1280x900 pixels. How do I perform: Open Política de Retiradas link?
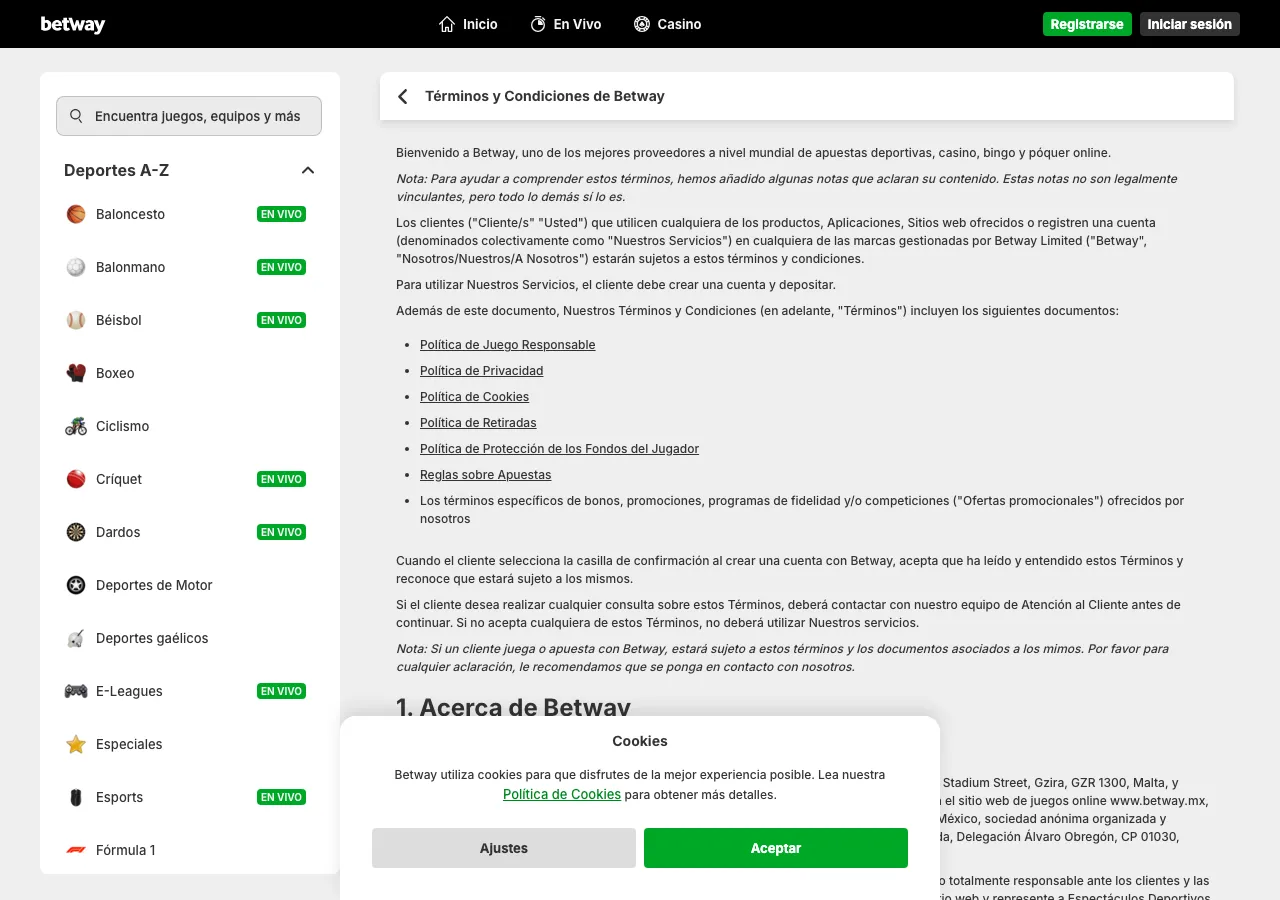pos(478,423)
